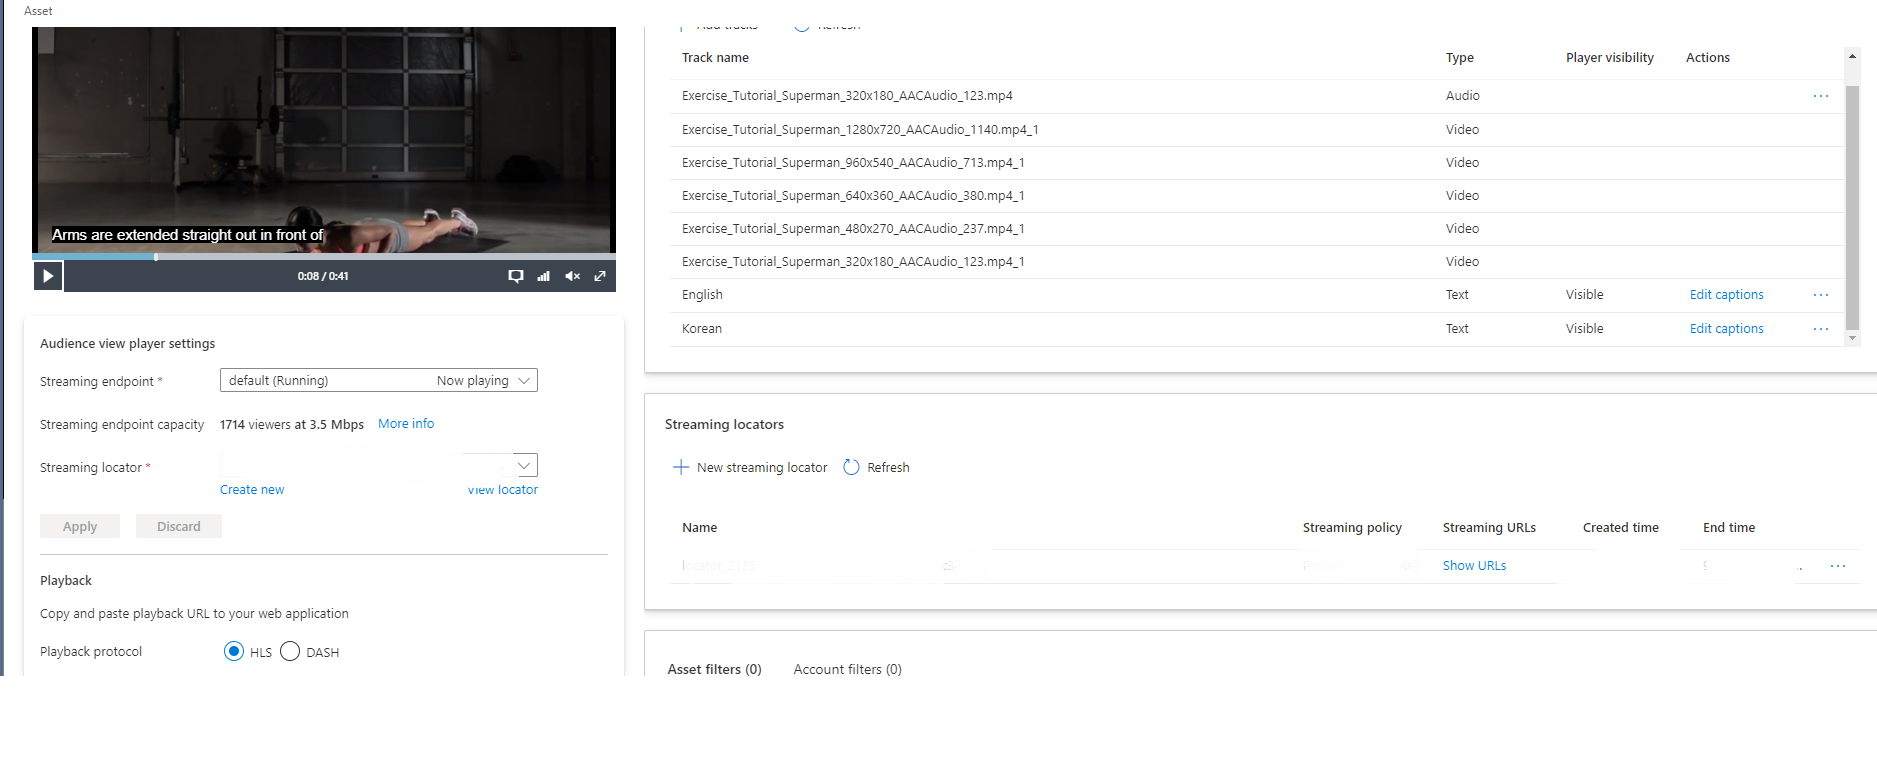This screenshot has width=1877, height=775.
Task: Click the tracks table scrollbar up arrow
Action: [1852, 56]
